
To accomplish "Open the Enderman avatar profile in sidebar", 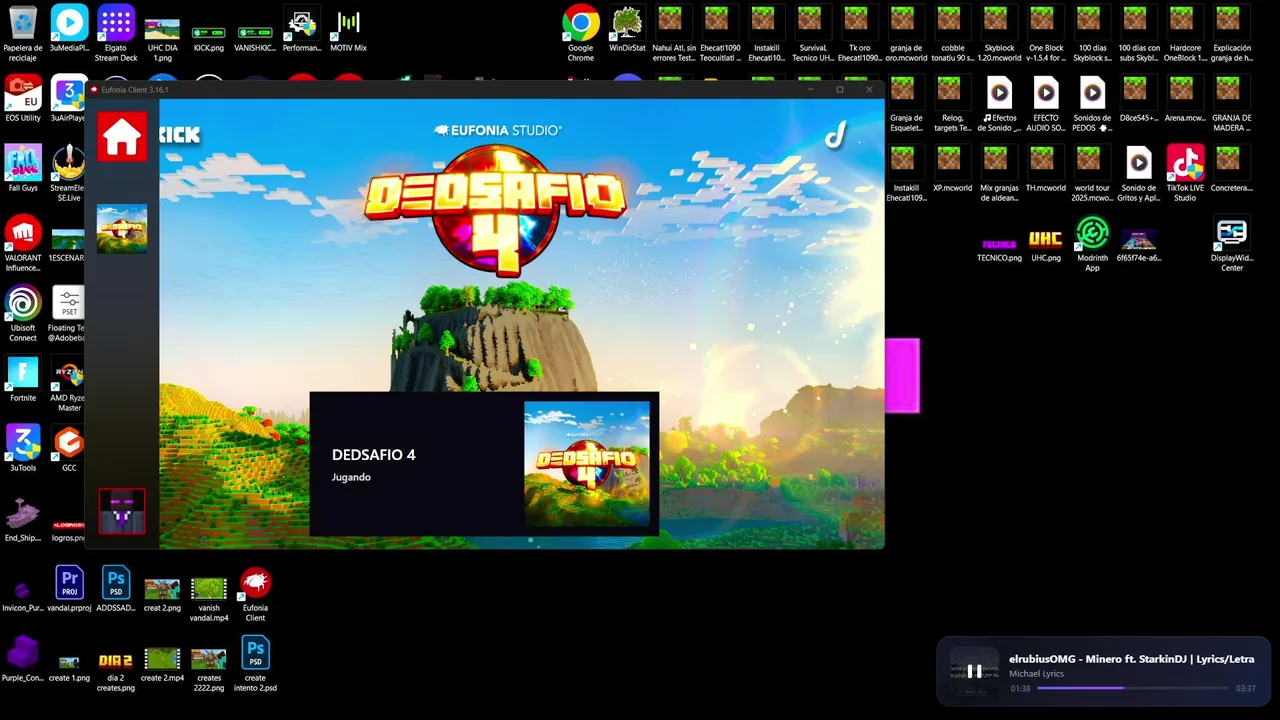I will tap(122, 512).
